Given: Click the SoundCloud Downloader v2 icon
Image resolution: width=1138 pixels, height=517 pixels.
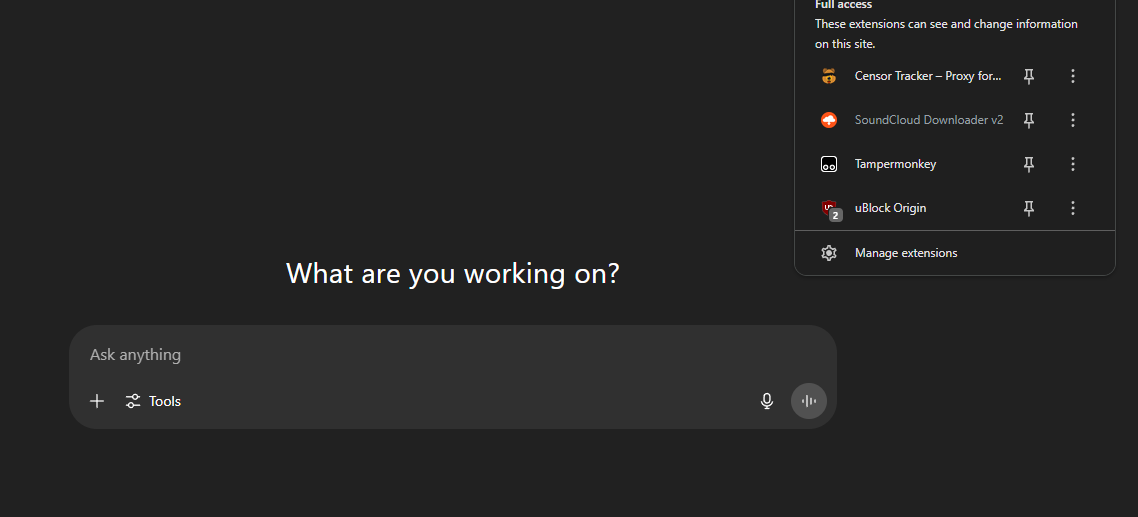Looking at the screenshot, I should [829, 120].
